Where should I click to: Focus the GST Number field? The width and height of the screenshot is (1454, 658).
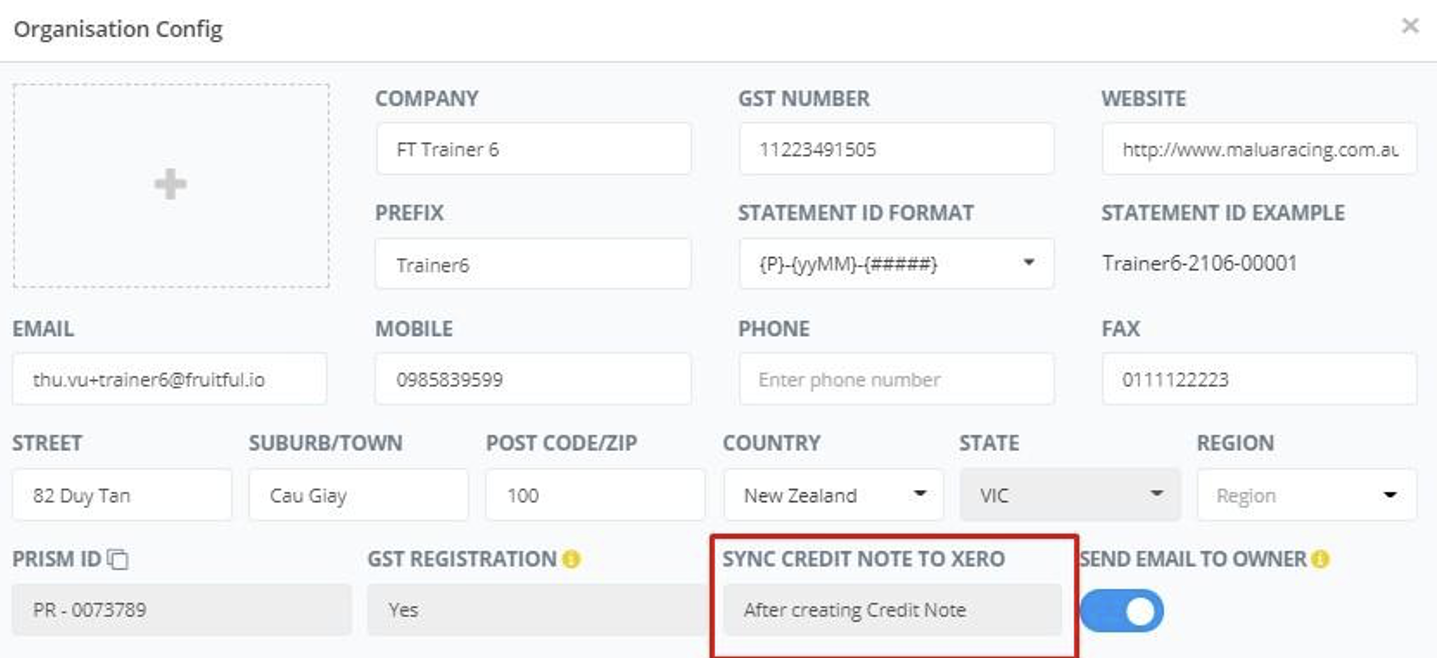(x=895, y=149)
